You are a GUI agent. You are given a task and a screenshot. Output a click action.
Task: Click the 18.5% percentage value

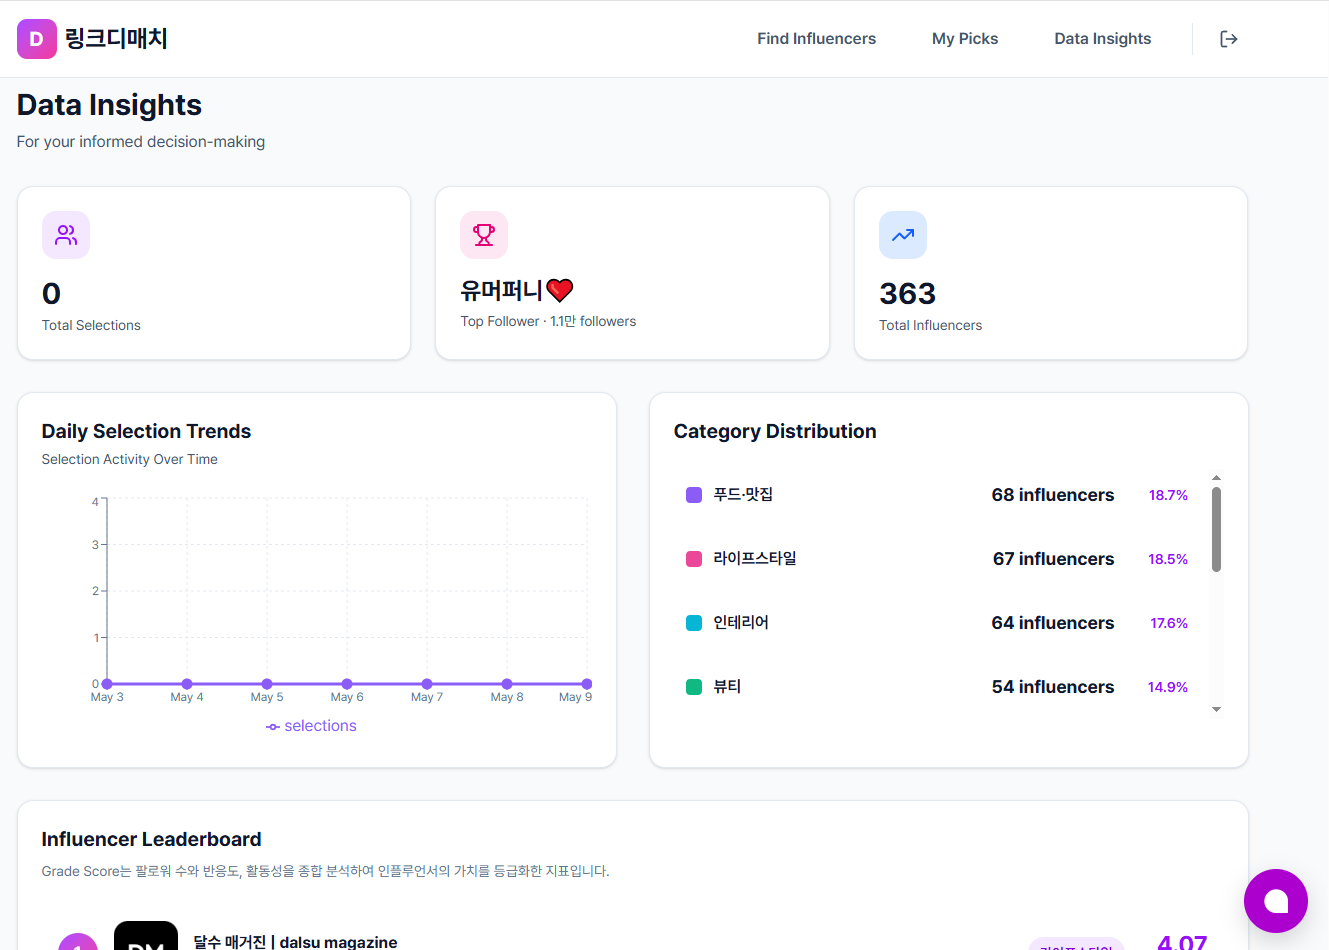pos(1168,559)
